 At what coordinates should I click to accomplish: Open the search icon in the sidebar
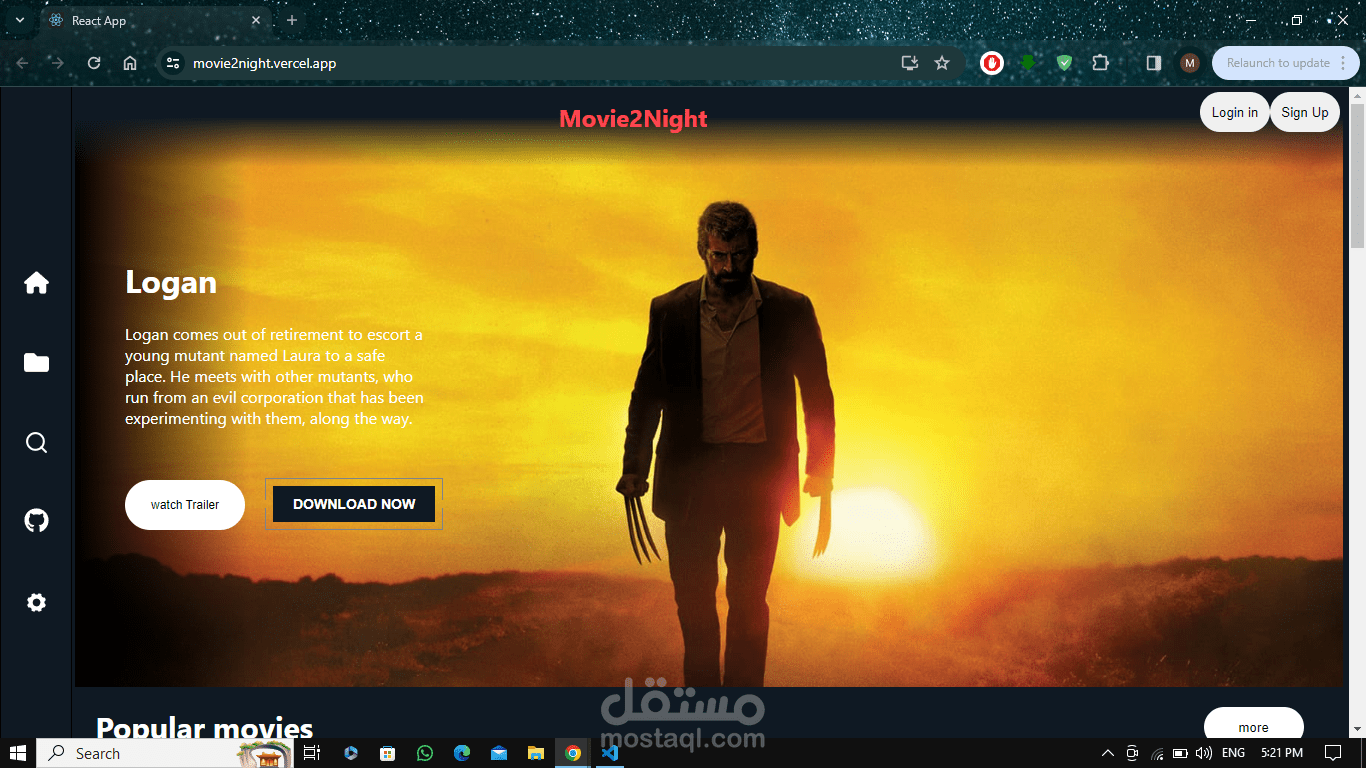36,443
